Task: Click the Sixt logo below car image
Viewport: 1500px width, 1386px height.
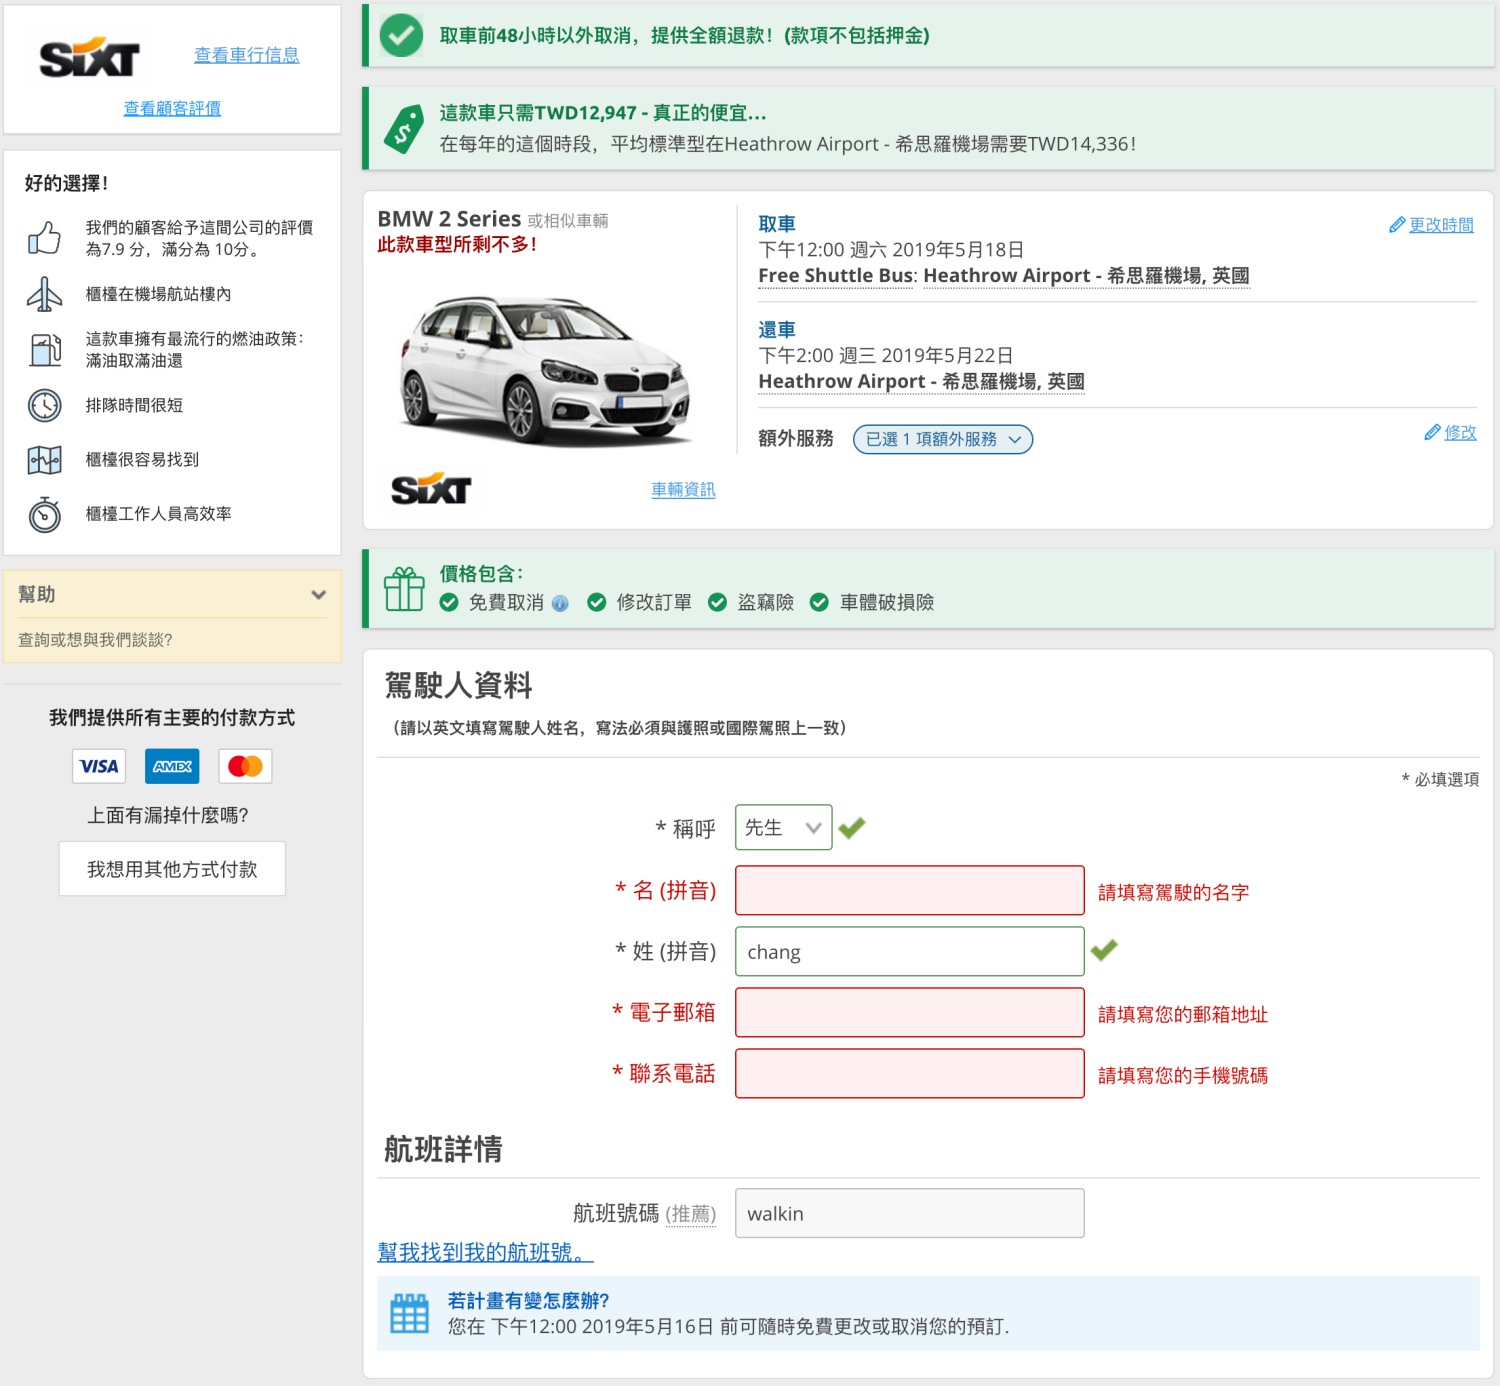Action: 431,489
